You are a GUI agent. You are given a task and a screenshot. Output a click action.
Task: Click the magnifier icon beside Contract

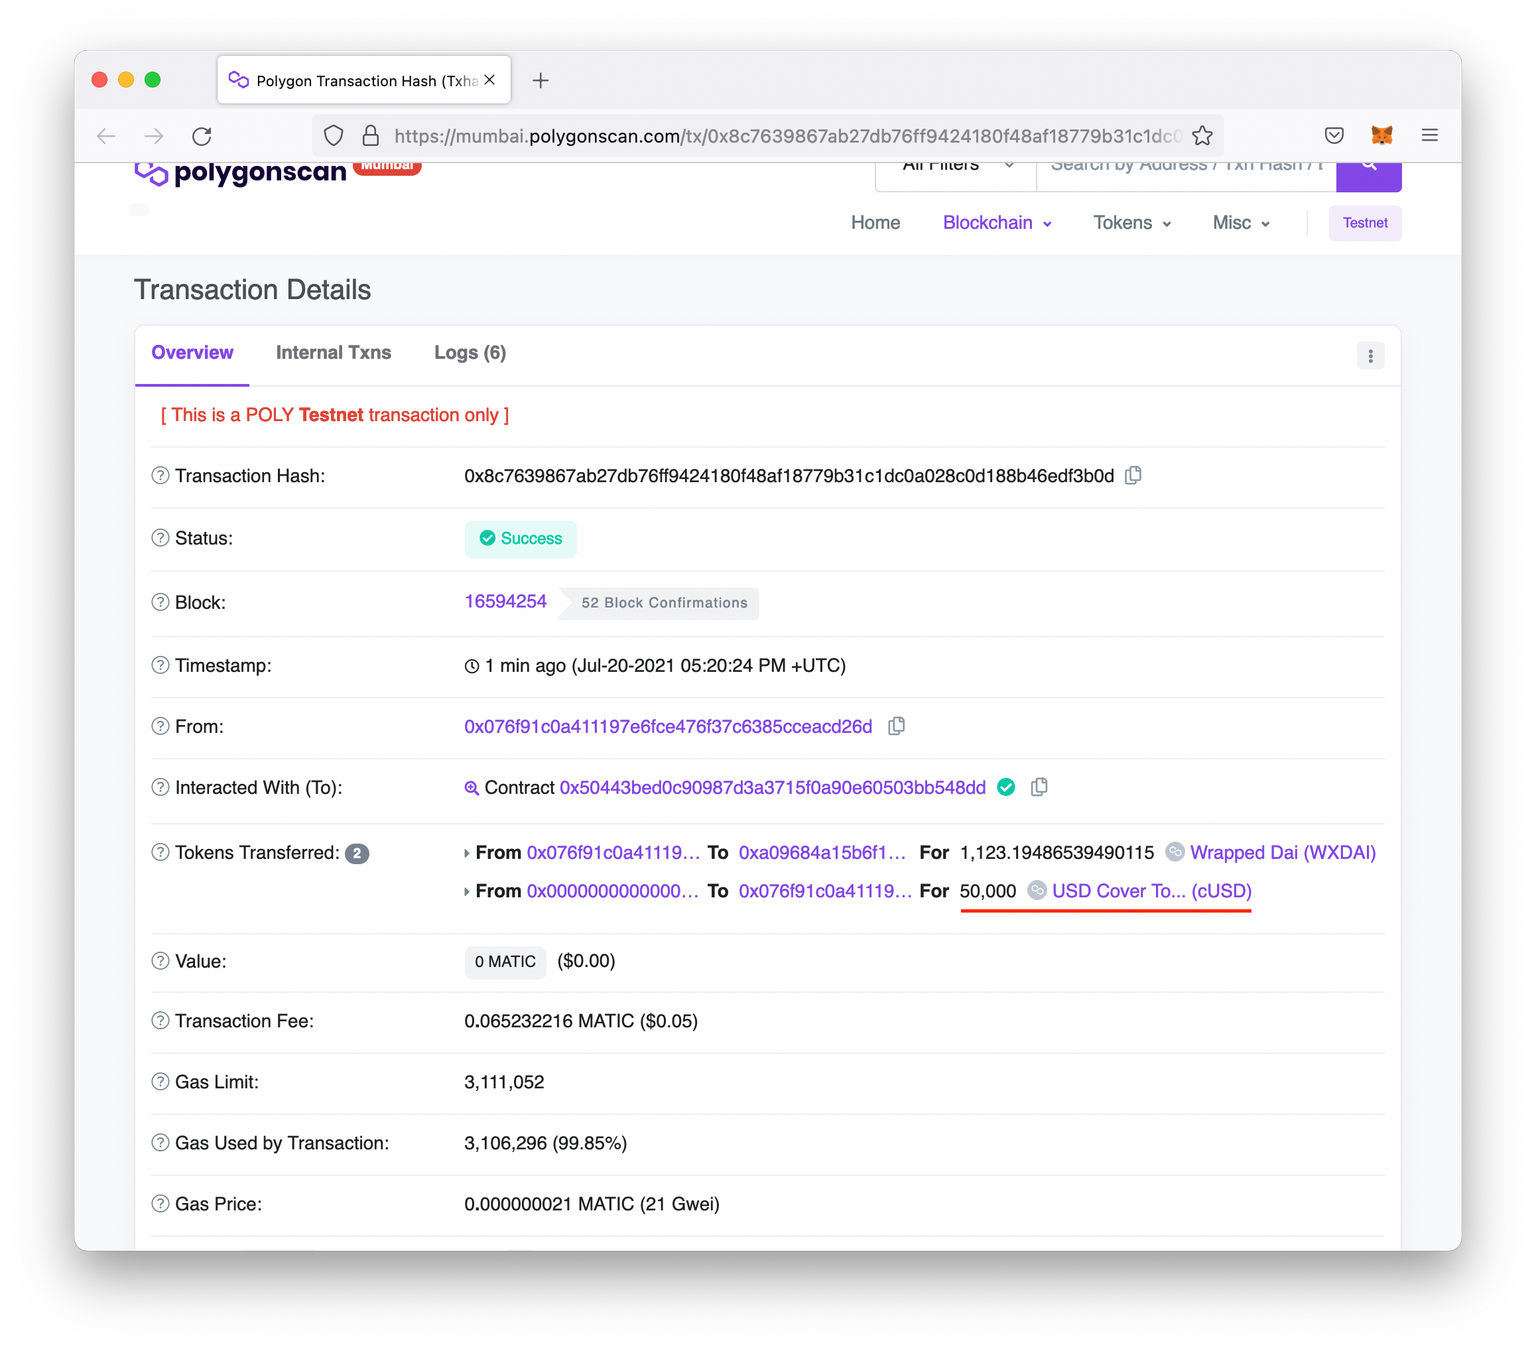point(471,788)
